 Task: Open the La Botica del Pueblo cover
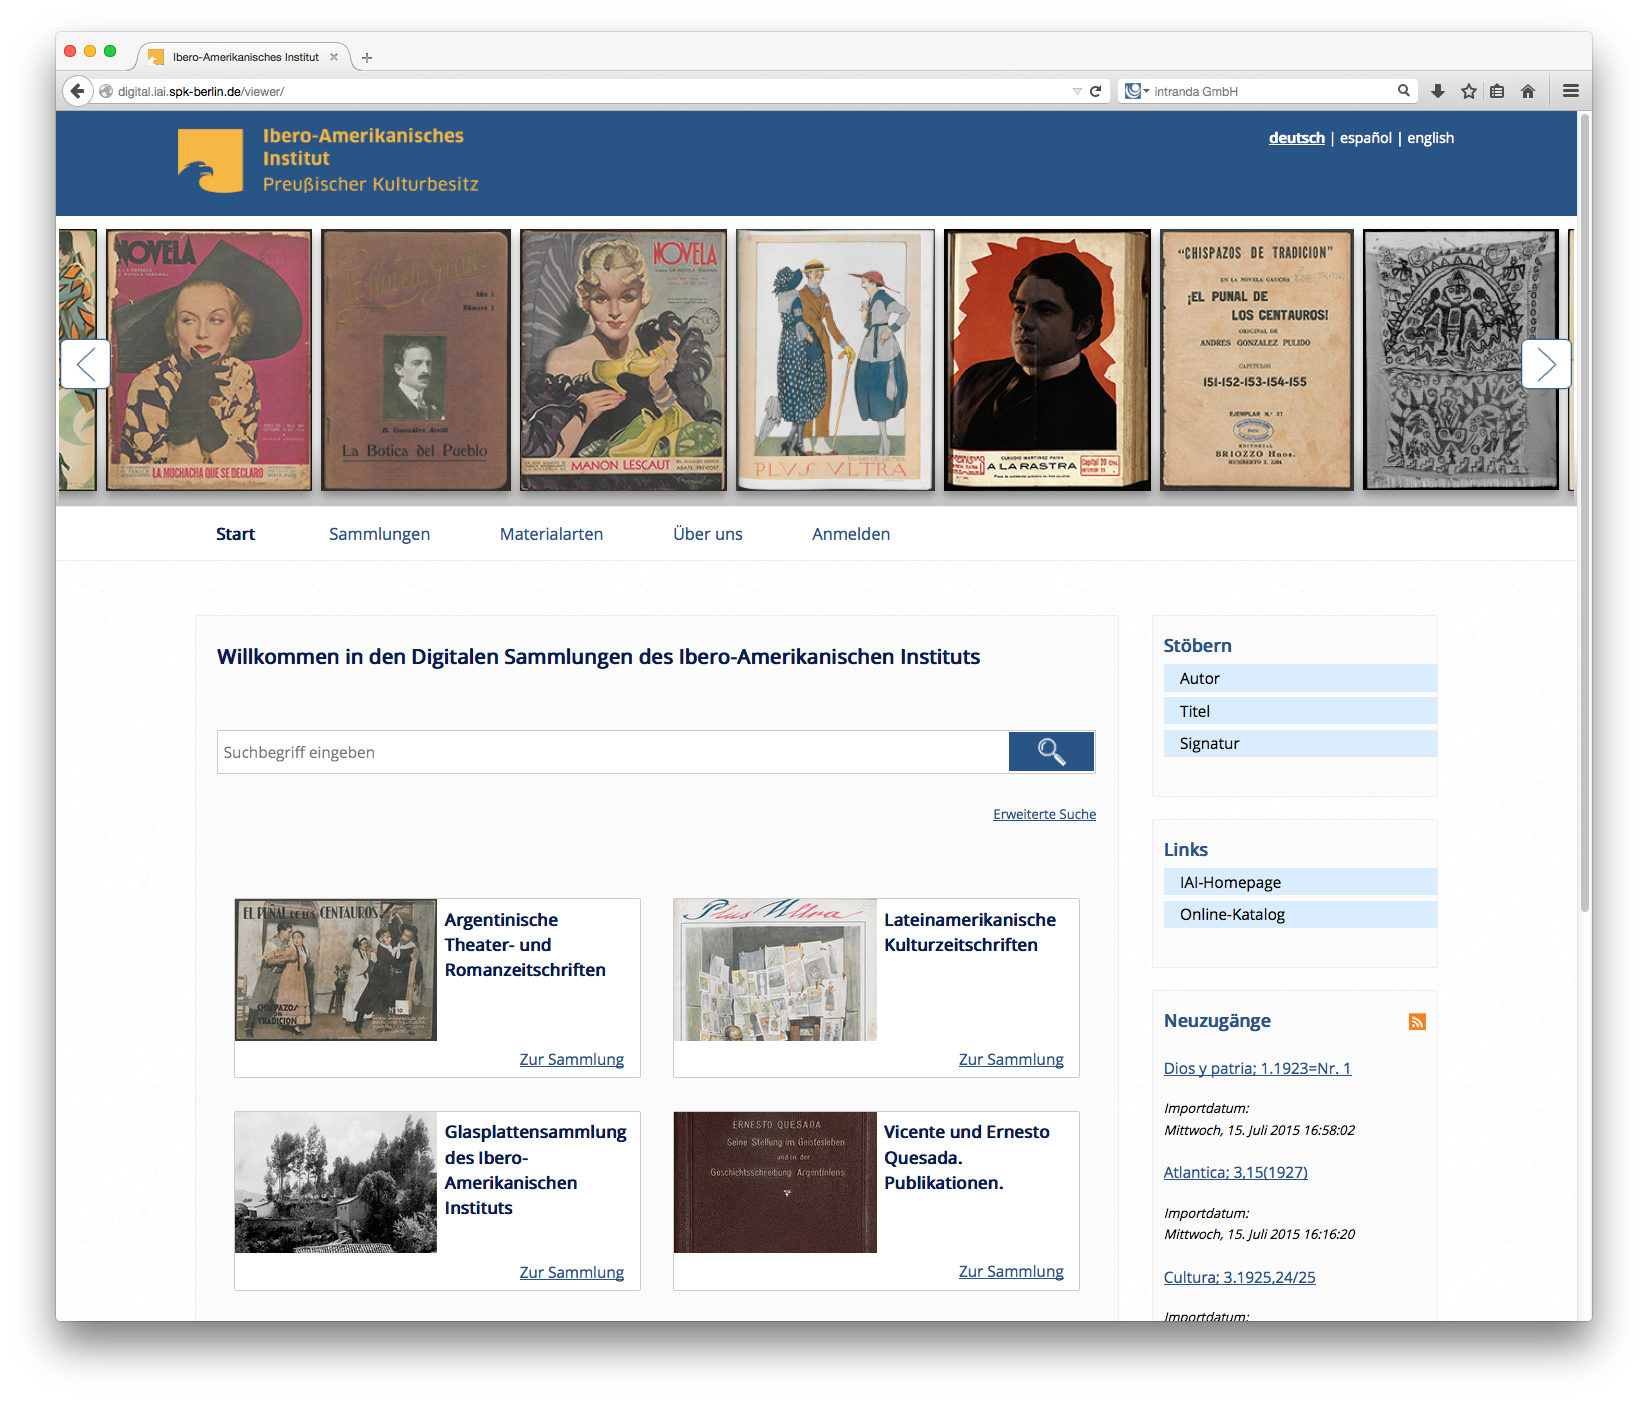[415, 360]
